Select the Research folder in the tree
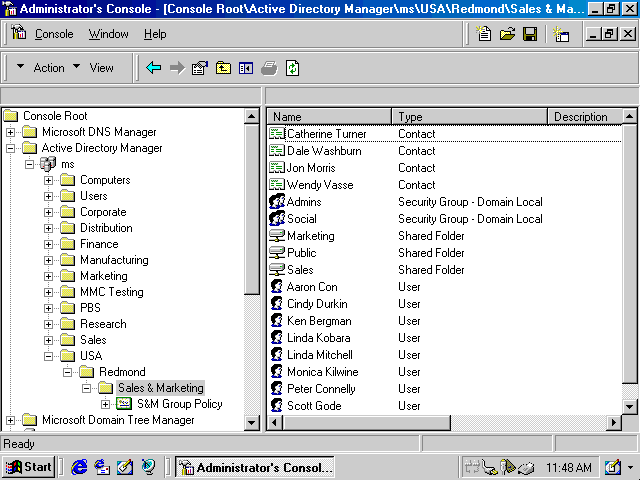 (x=103, y=324)
